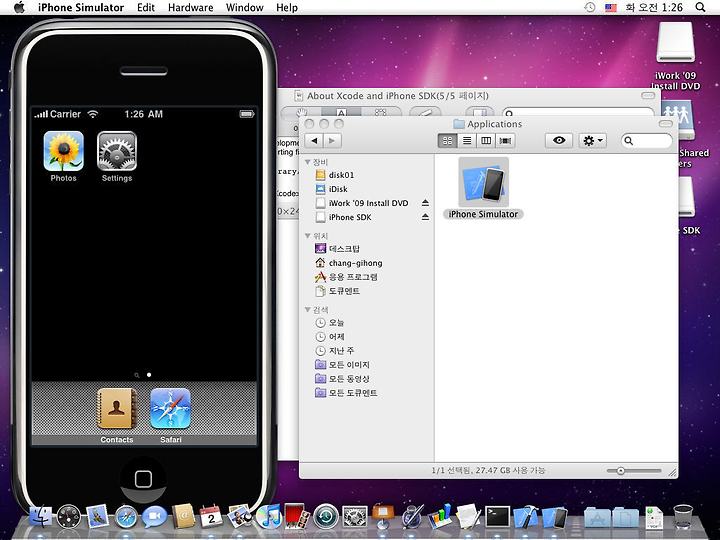Click the menu bar clock
Image resolution: width=720 pixels, height=540 pixels.
654,7
